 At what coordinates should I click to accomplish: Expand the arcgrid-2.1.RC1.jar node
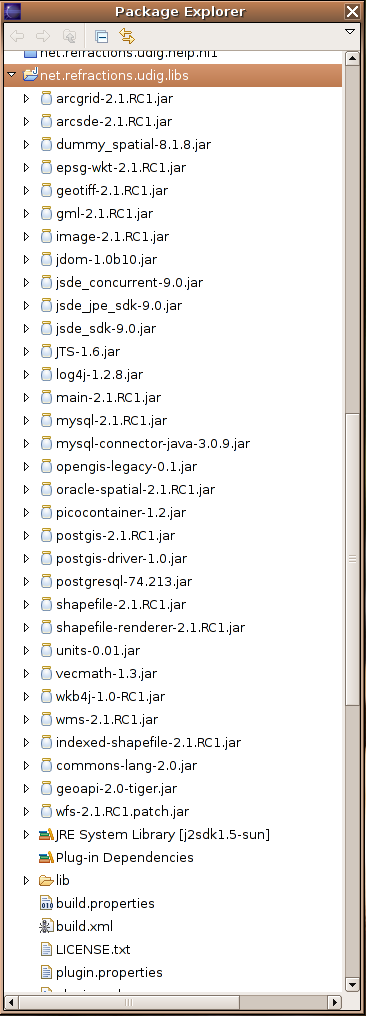[27, 98]
